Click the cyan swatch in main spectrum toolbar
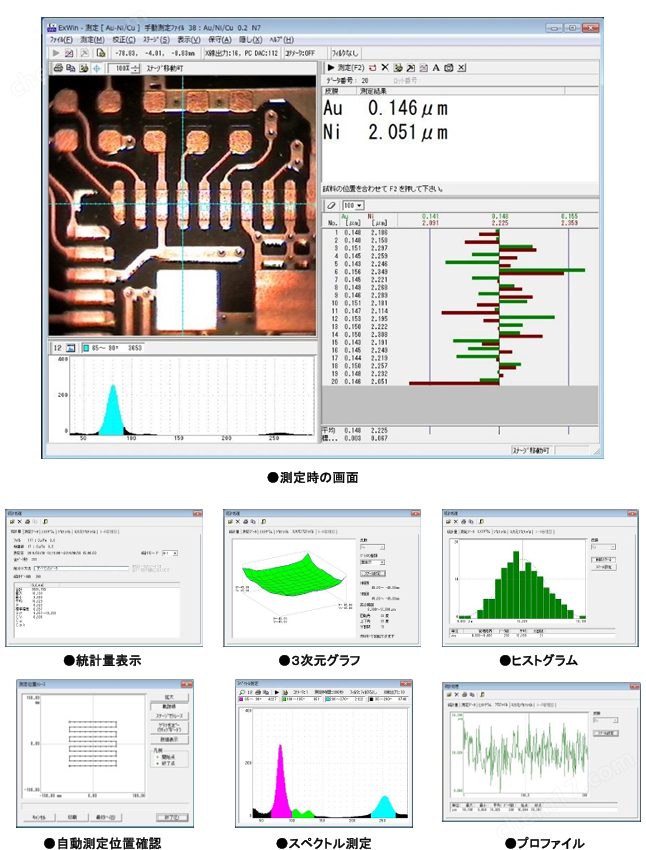Viewport: 646px width, 850px height. pyautogui.click(x=86, y=347)
